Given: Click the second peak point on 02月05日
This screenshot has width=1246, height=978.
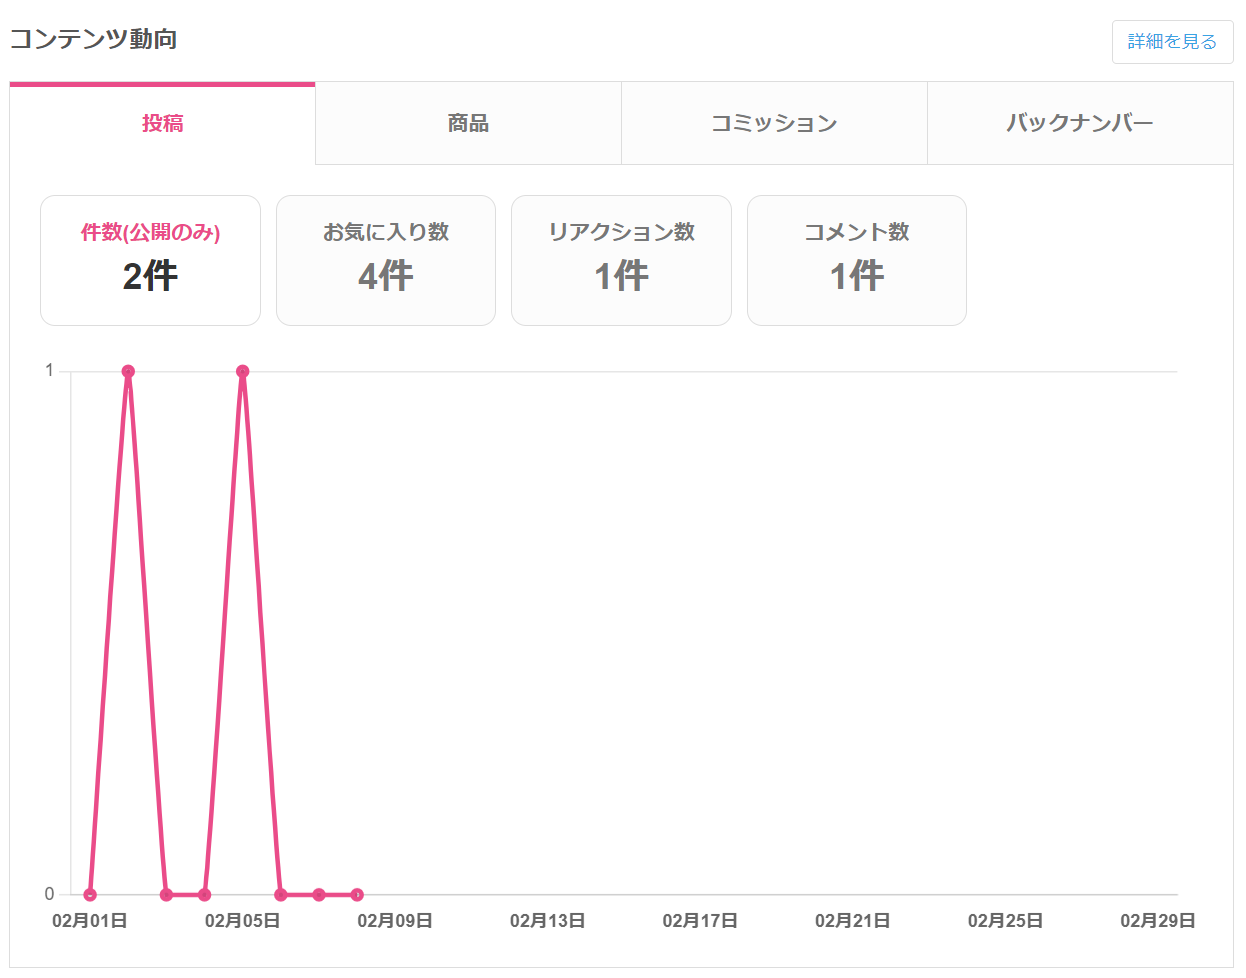Looking at the screenshot, I should (242, 371).
